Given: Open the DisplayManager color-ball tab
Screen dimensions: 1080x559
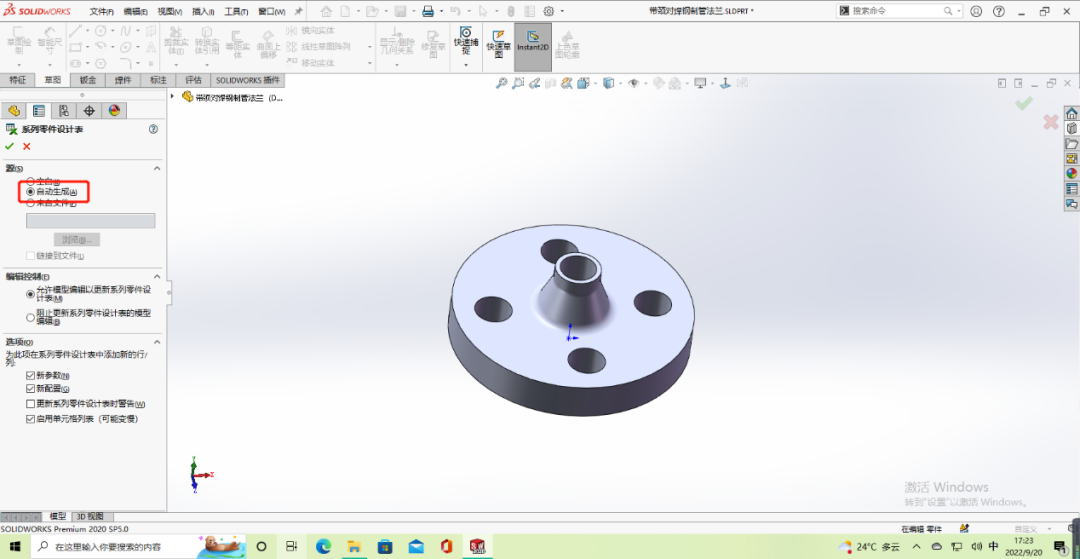Looking at the screenshot, I should pyautogui.click(x=114, y=111).
